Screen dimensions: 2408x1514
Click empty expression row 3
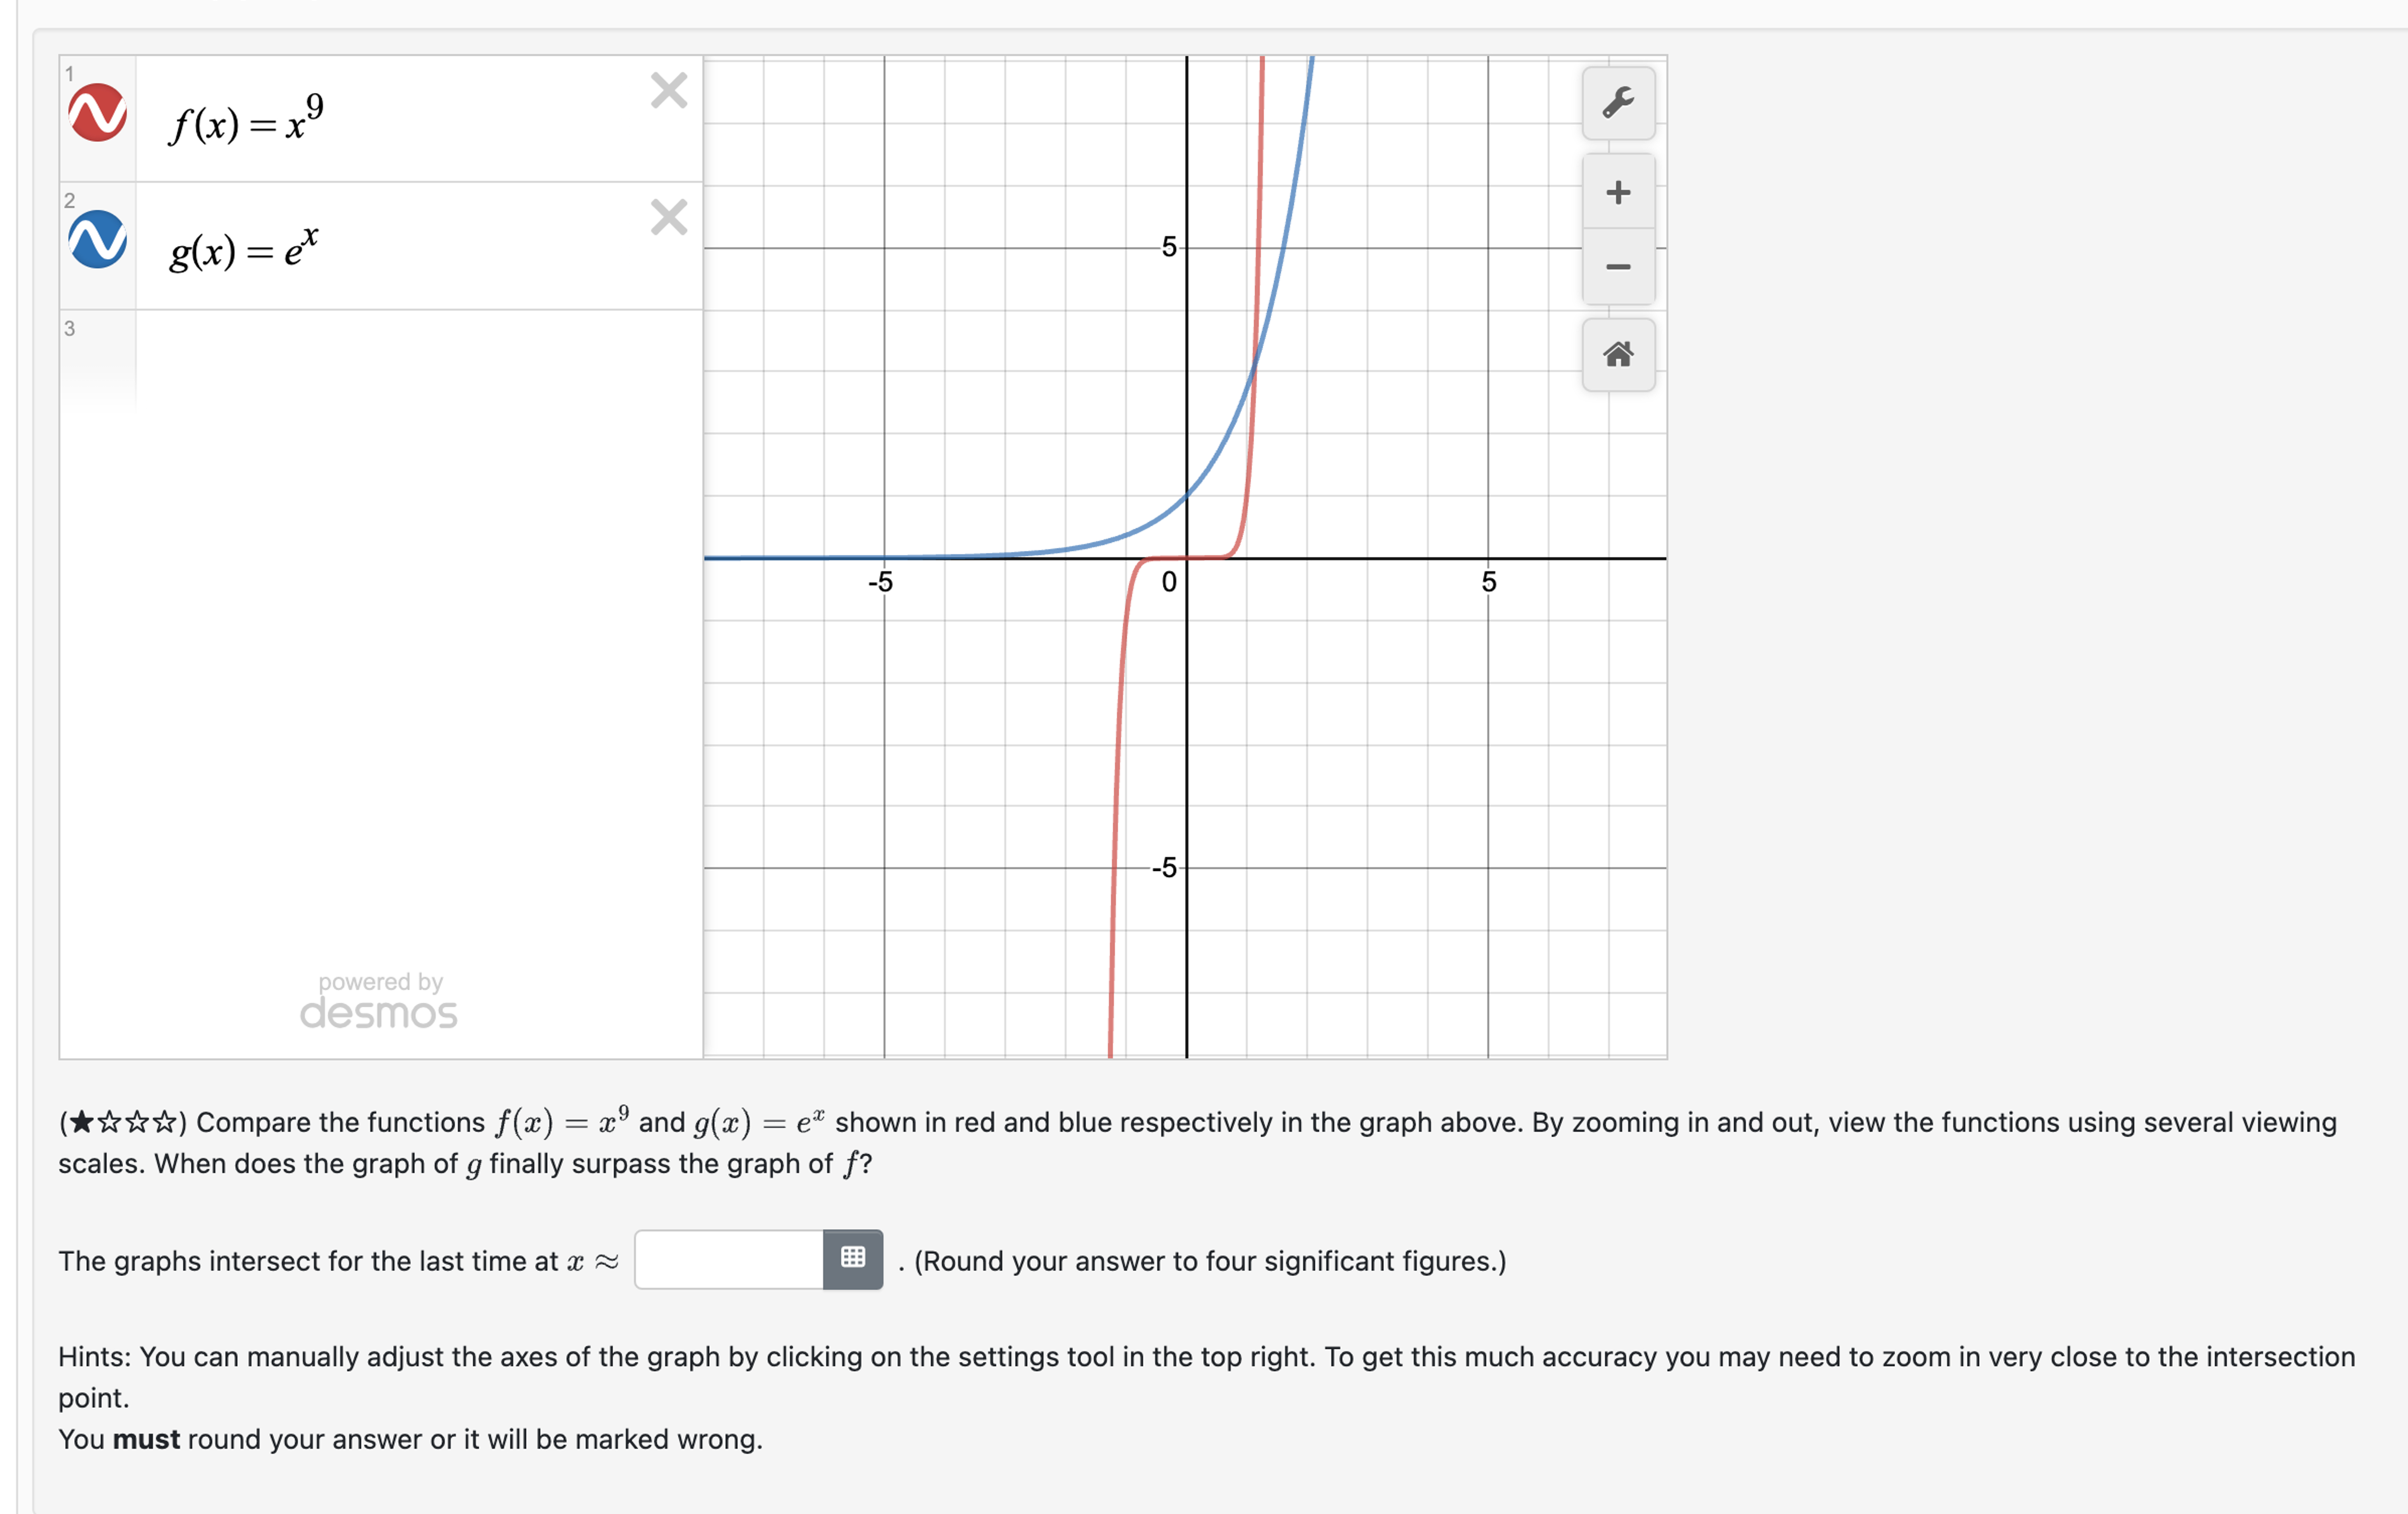pos(380,360)
